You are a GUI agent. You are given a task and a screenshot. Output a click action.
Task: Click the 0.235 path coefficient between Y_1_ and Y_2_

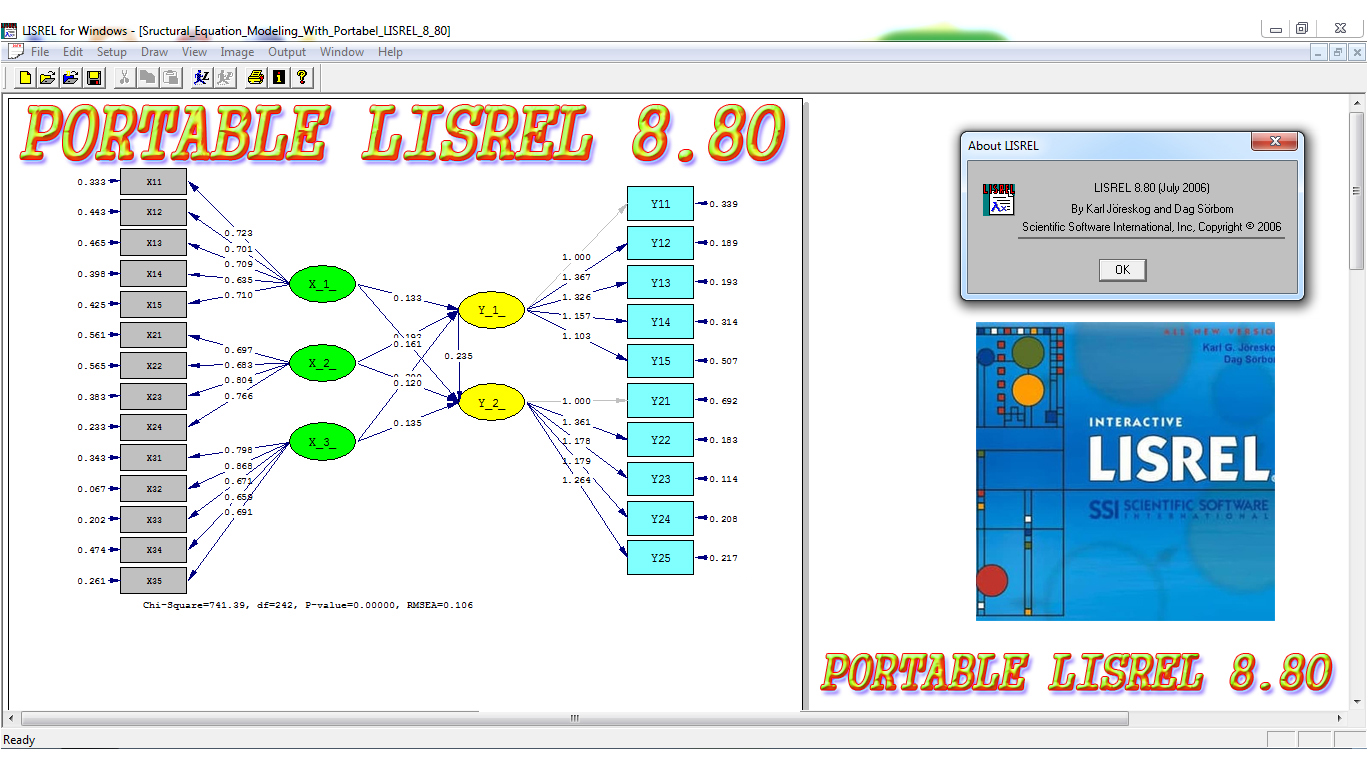point(459,356)
